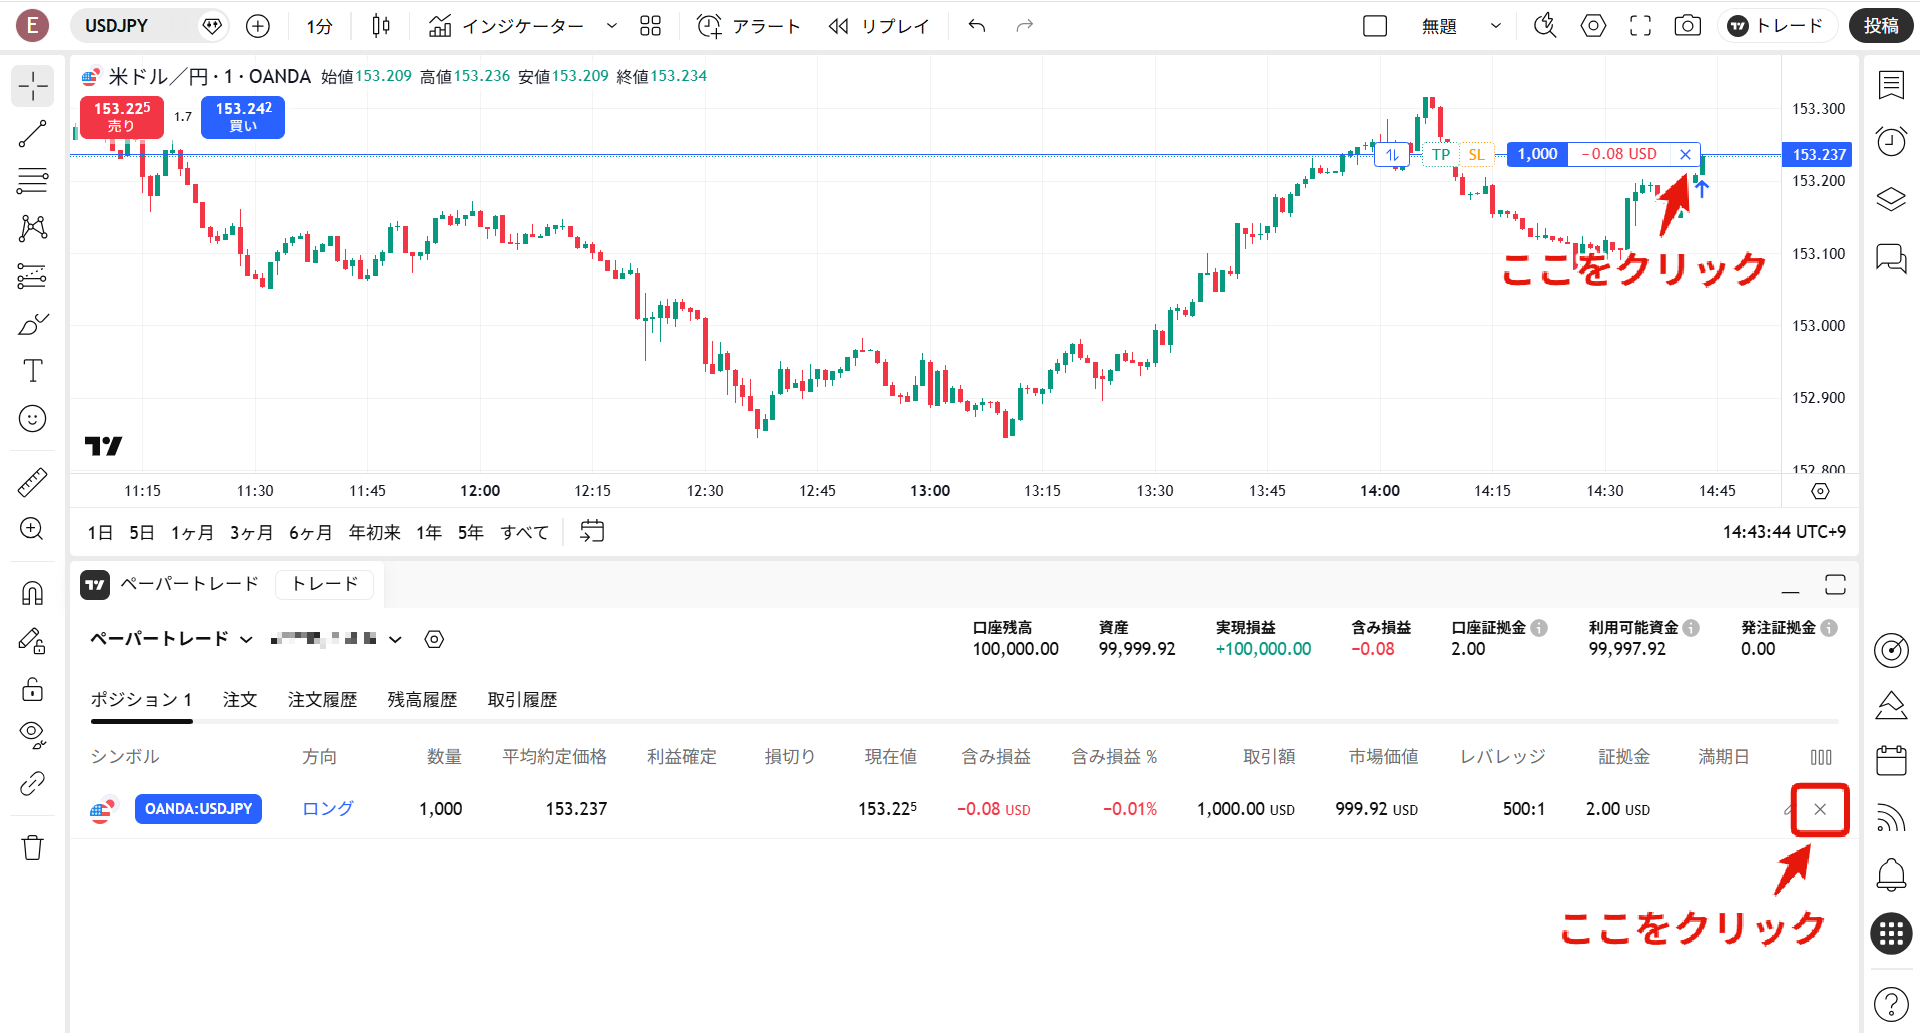The width and height of the screenshot is (1920, 1033).
Task: Select the brush drawing tool
Action: click(33, 323)
